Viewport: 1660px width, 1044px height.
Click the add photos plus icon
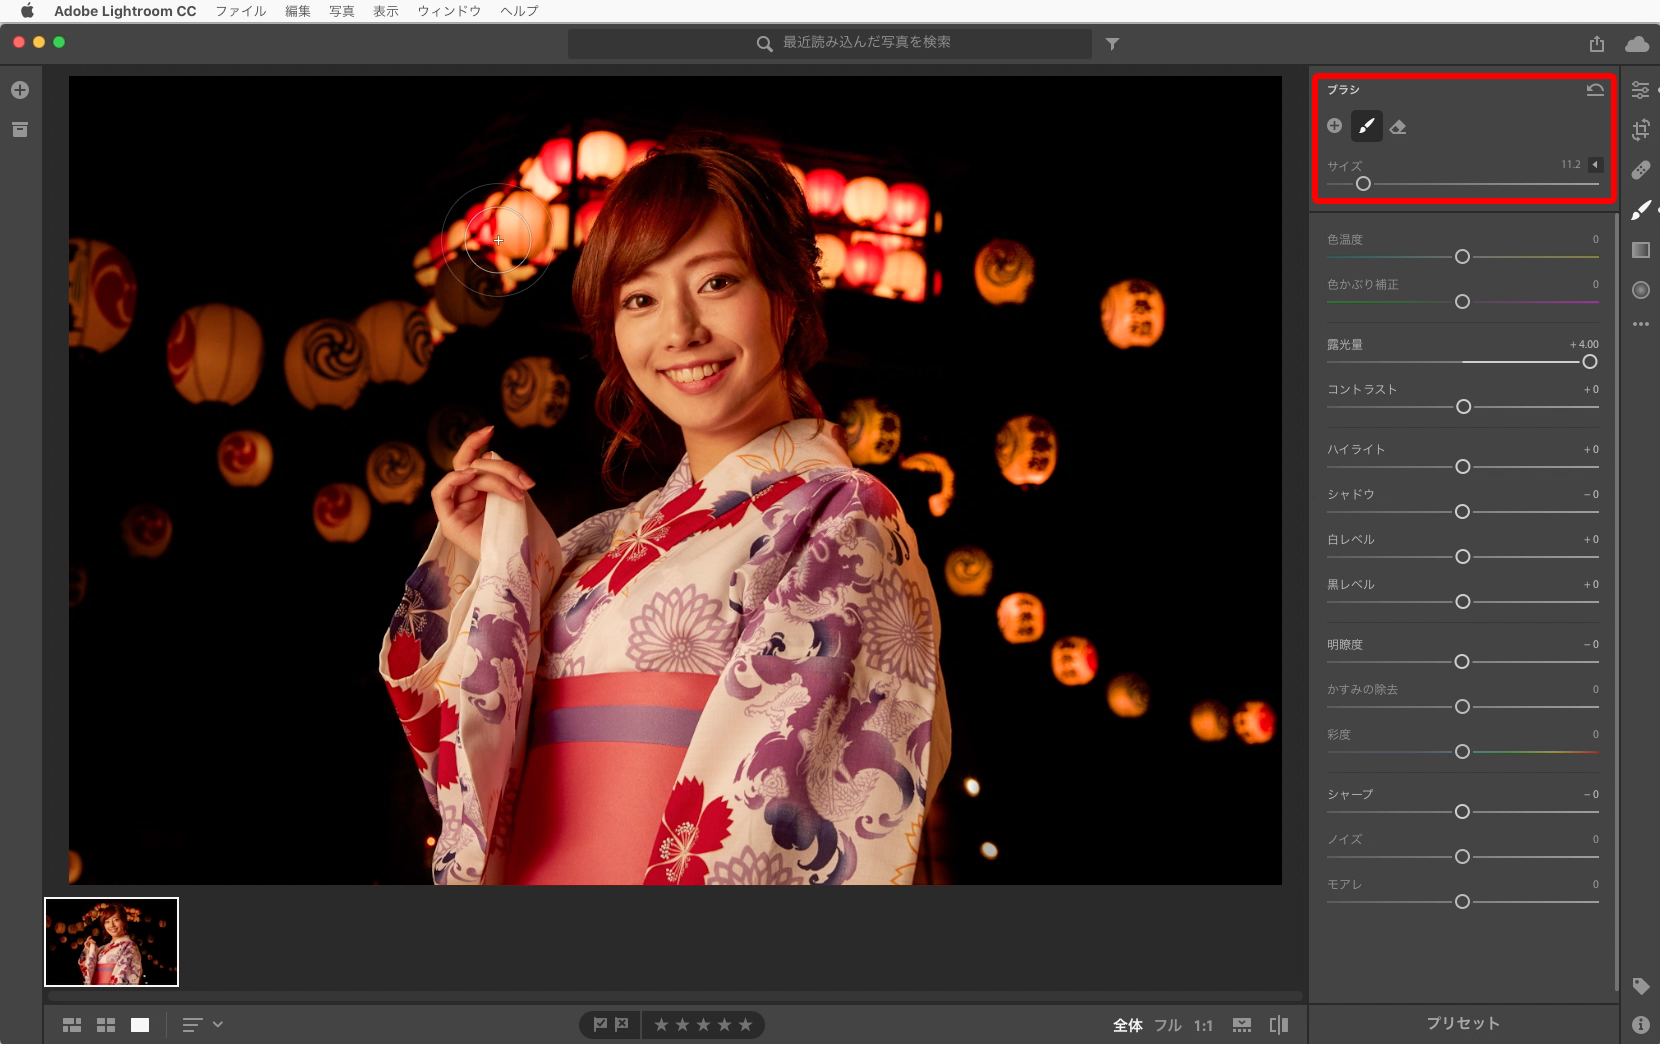click(20, 90)
